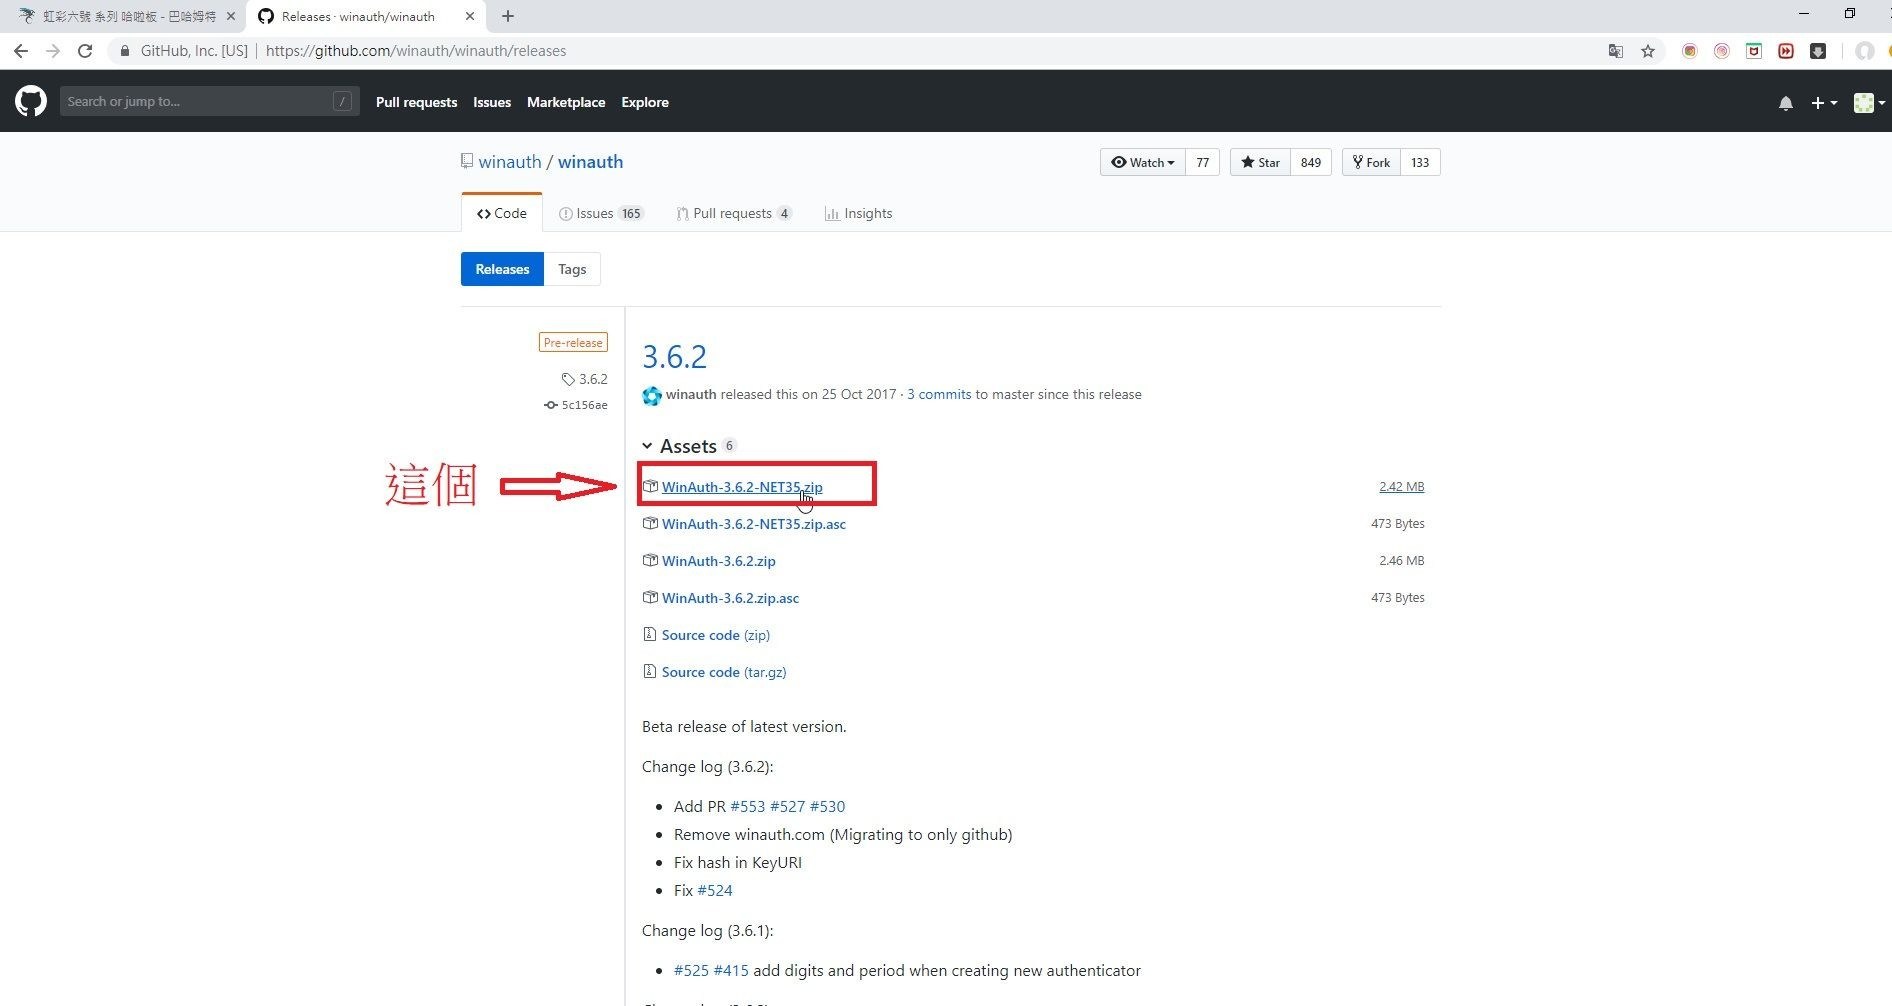The height and width of the screenshot is (1006, 1892).
Task: Click the dark shield extension icon
Action: pyautogui.click(x=1818, y=51)
